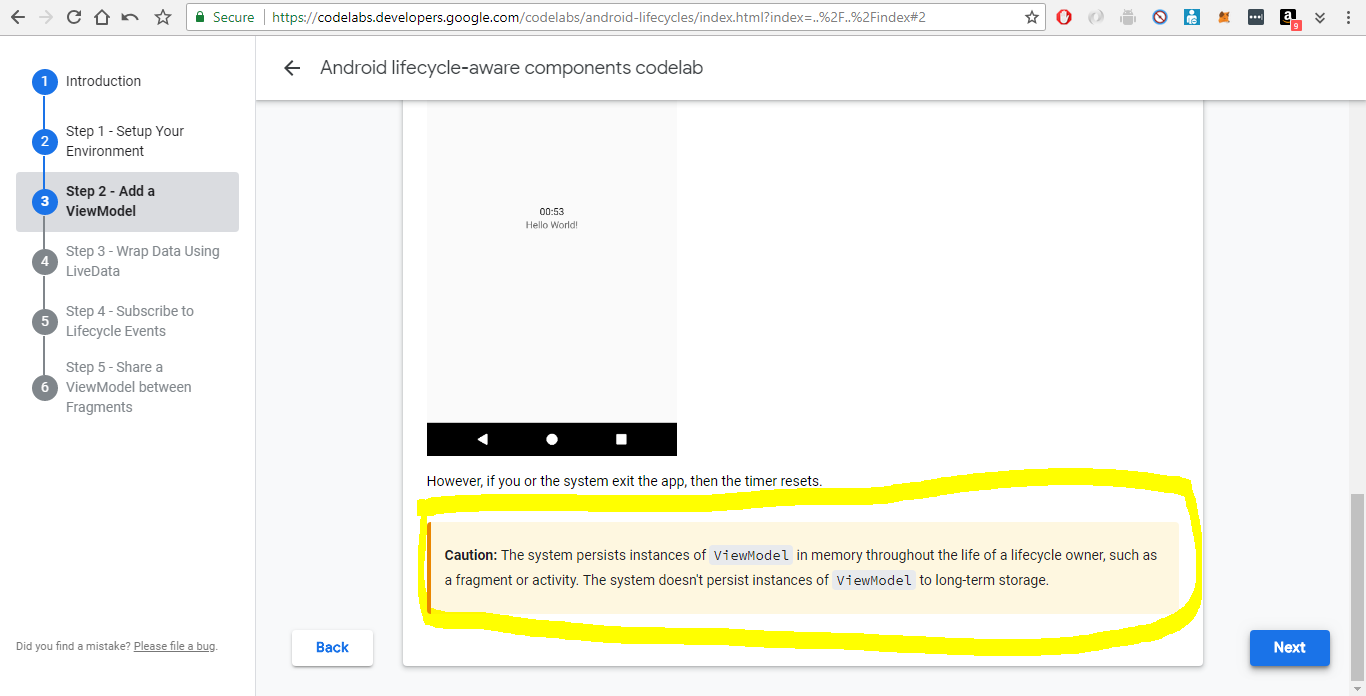Open the blue person extension icon

[1192, 17]
